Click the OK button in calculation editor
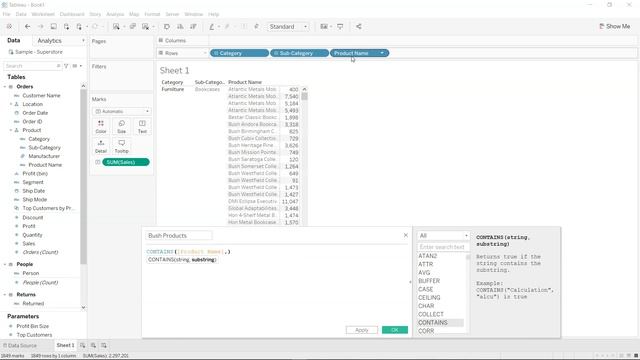The height and width of the screenshot is (360, 640). 395,330
